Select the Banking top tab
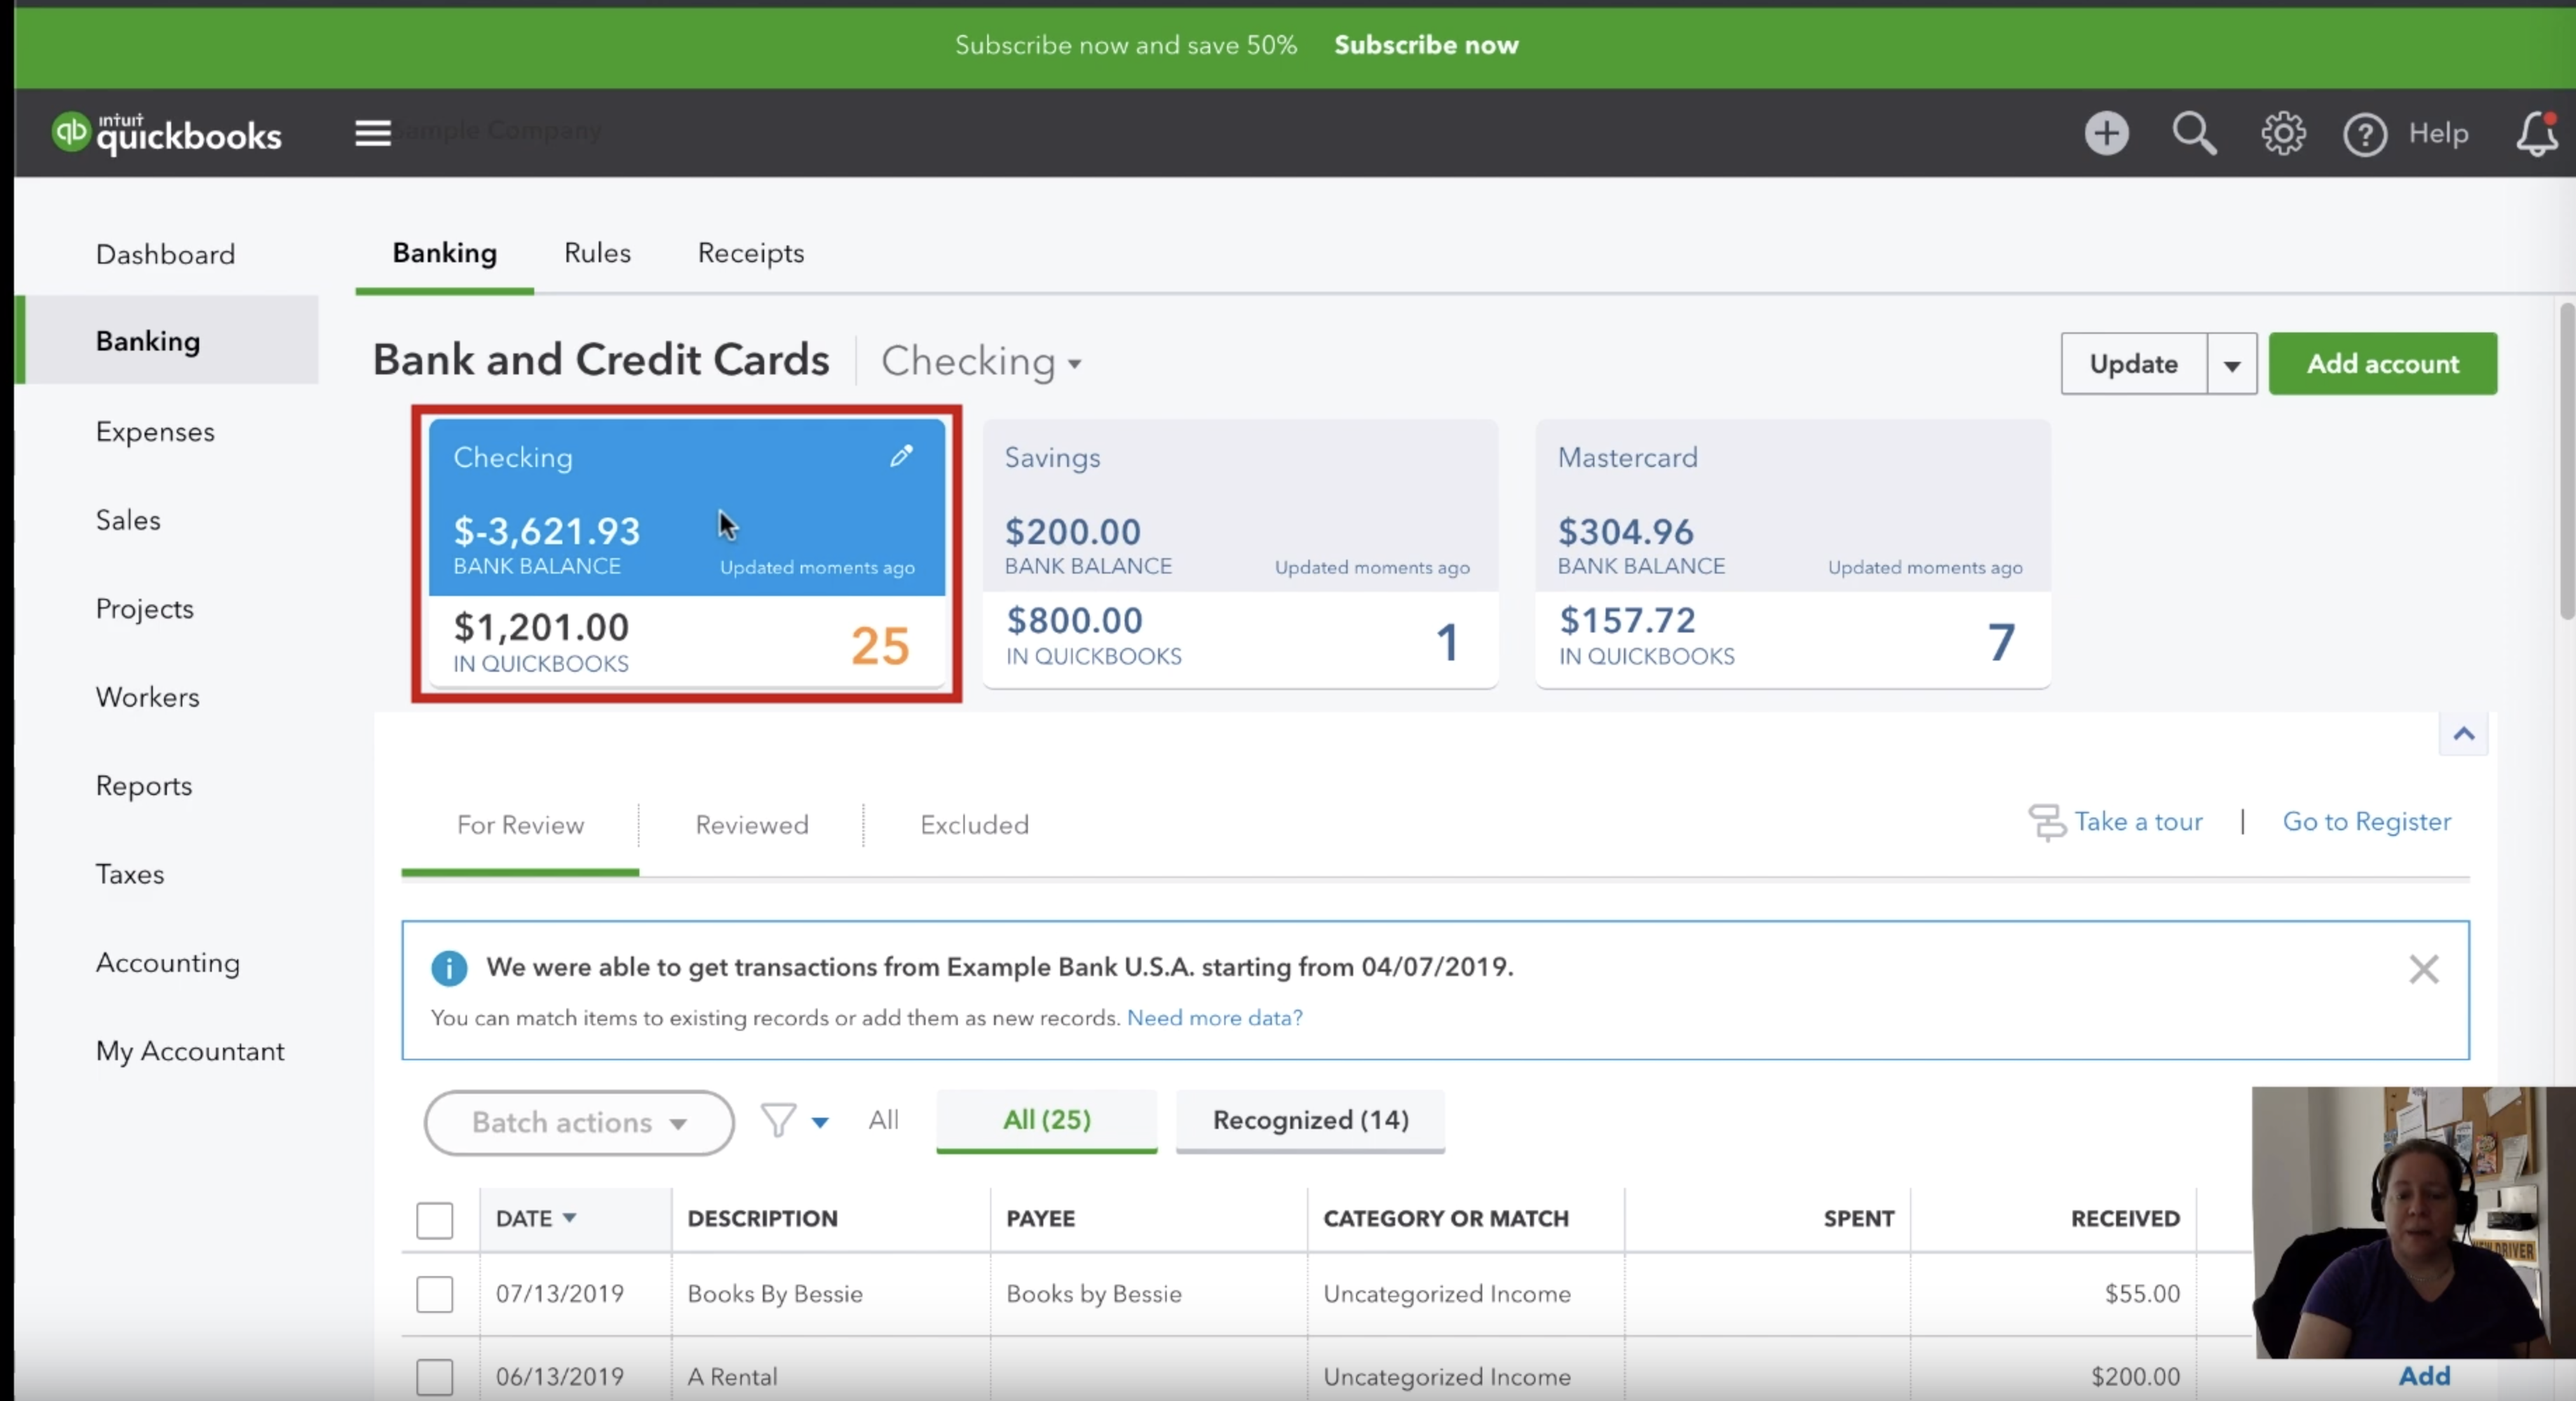Viewport: 2576px width, 1401px height. tap(444, 253)
